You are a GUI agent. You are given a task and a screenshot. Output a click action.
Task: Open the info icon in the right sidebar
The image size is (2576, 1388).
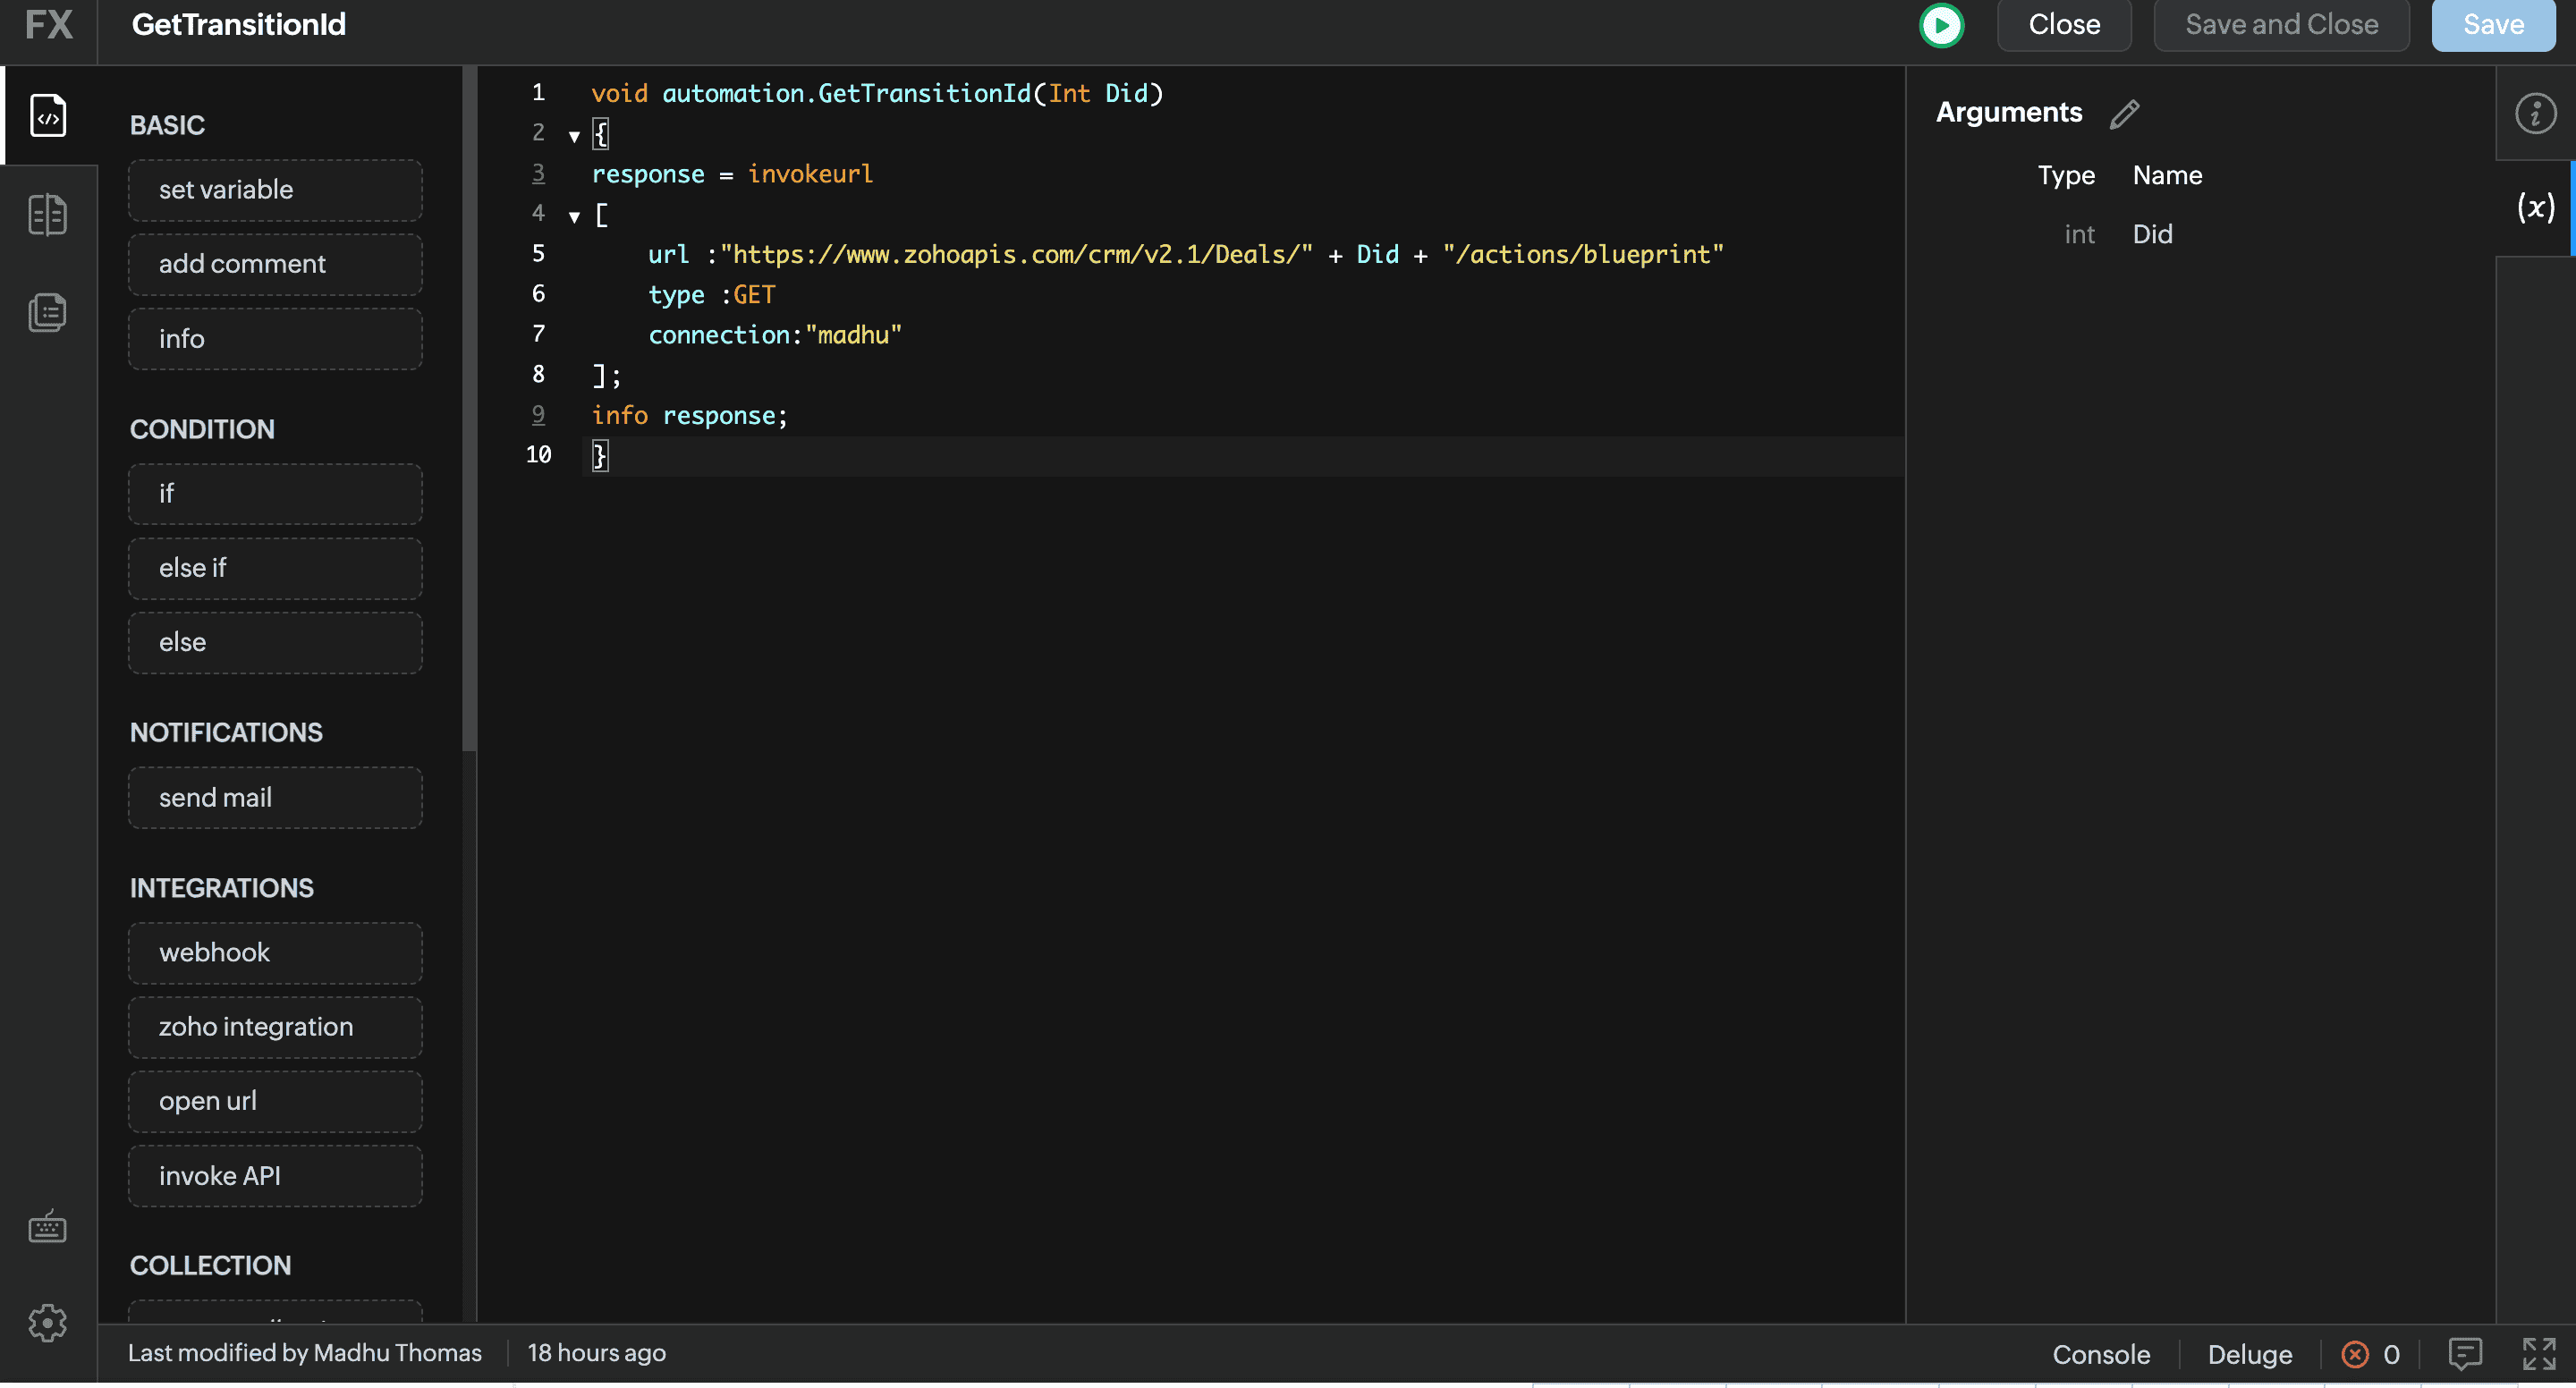(x=2534, y=113)
